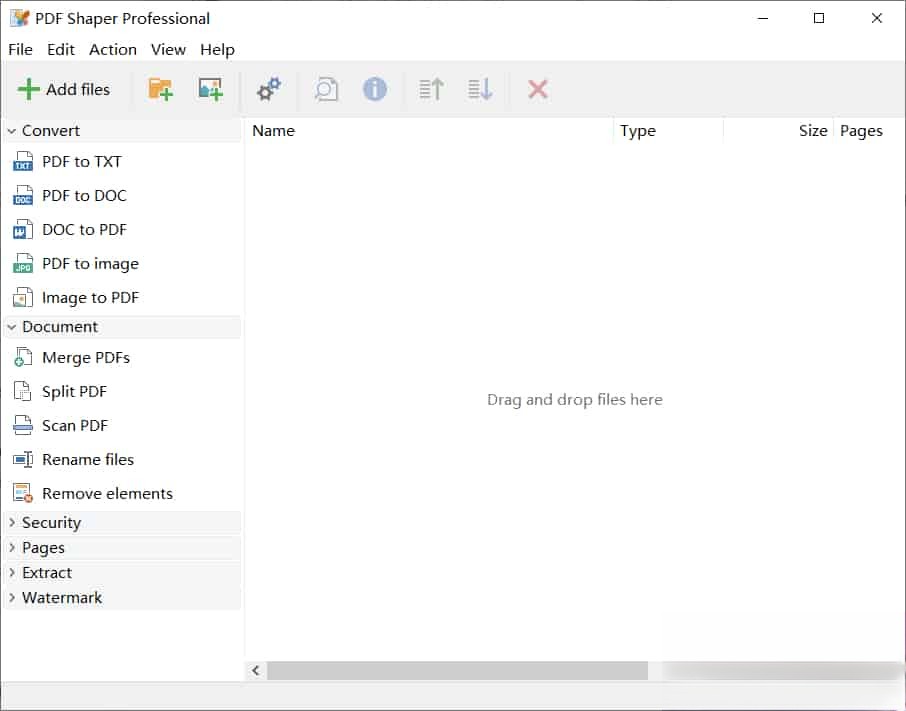Image resolution: width=906 pixels, height=711 pixels.
Task: Select DOC to PDF label
Action: (84, 230)
